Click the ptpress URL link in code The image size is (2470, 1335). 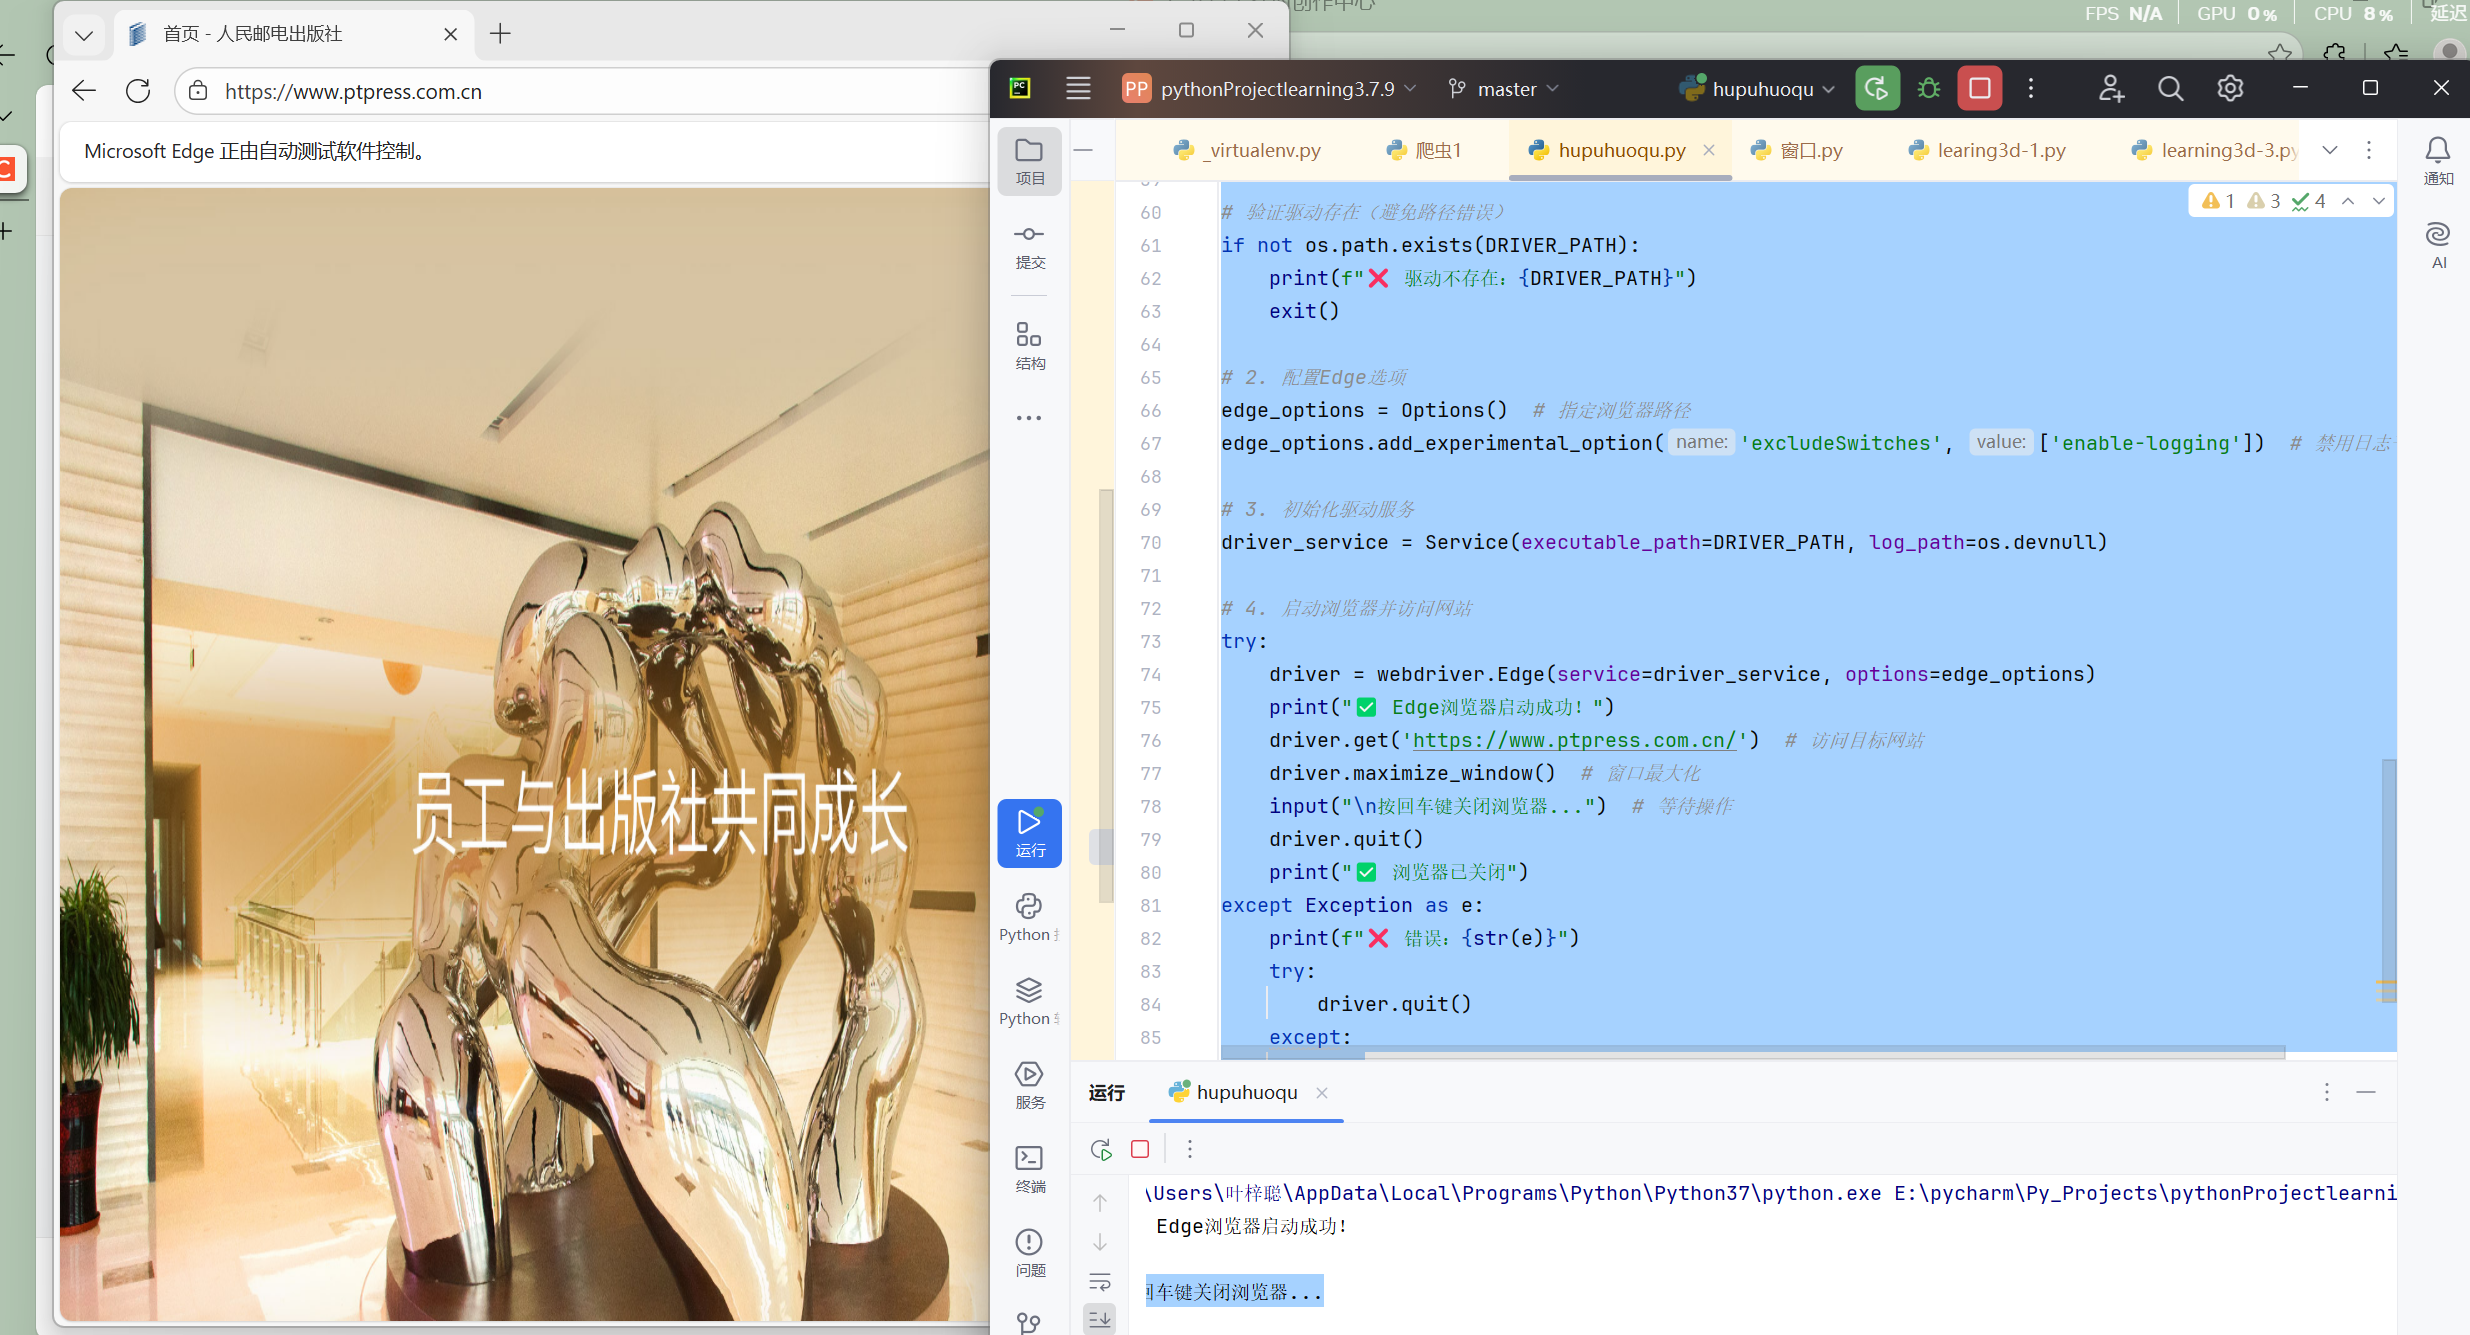click(1573, 740)
